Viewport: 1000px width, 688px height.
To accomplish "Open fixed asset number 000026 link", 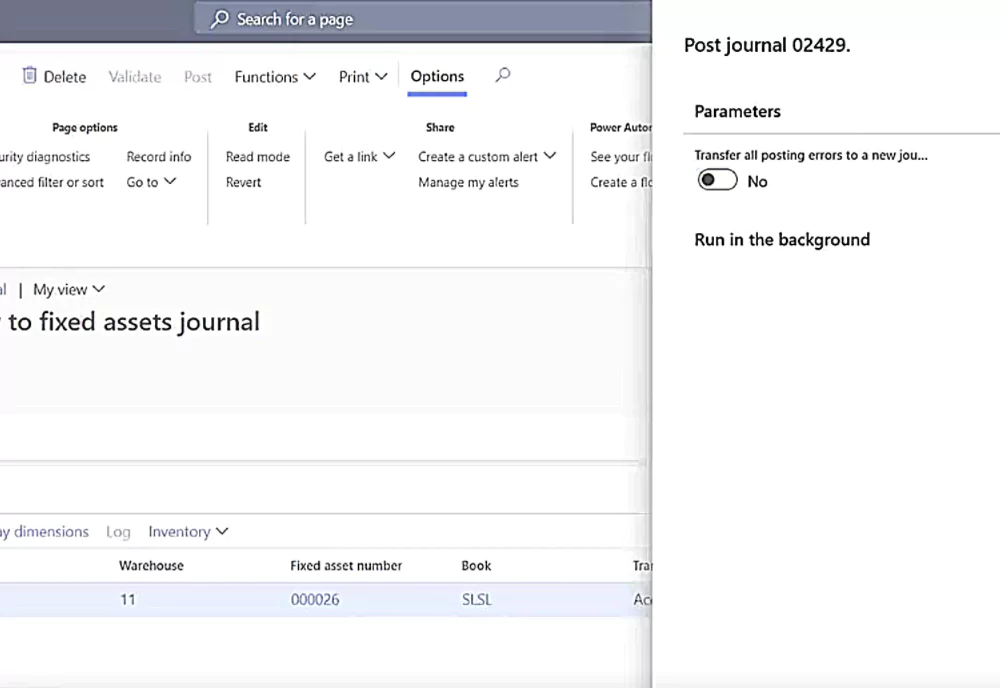I will [315, 599].
